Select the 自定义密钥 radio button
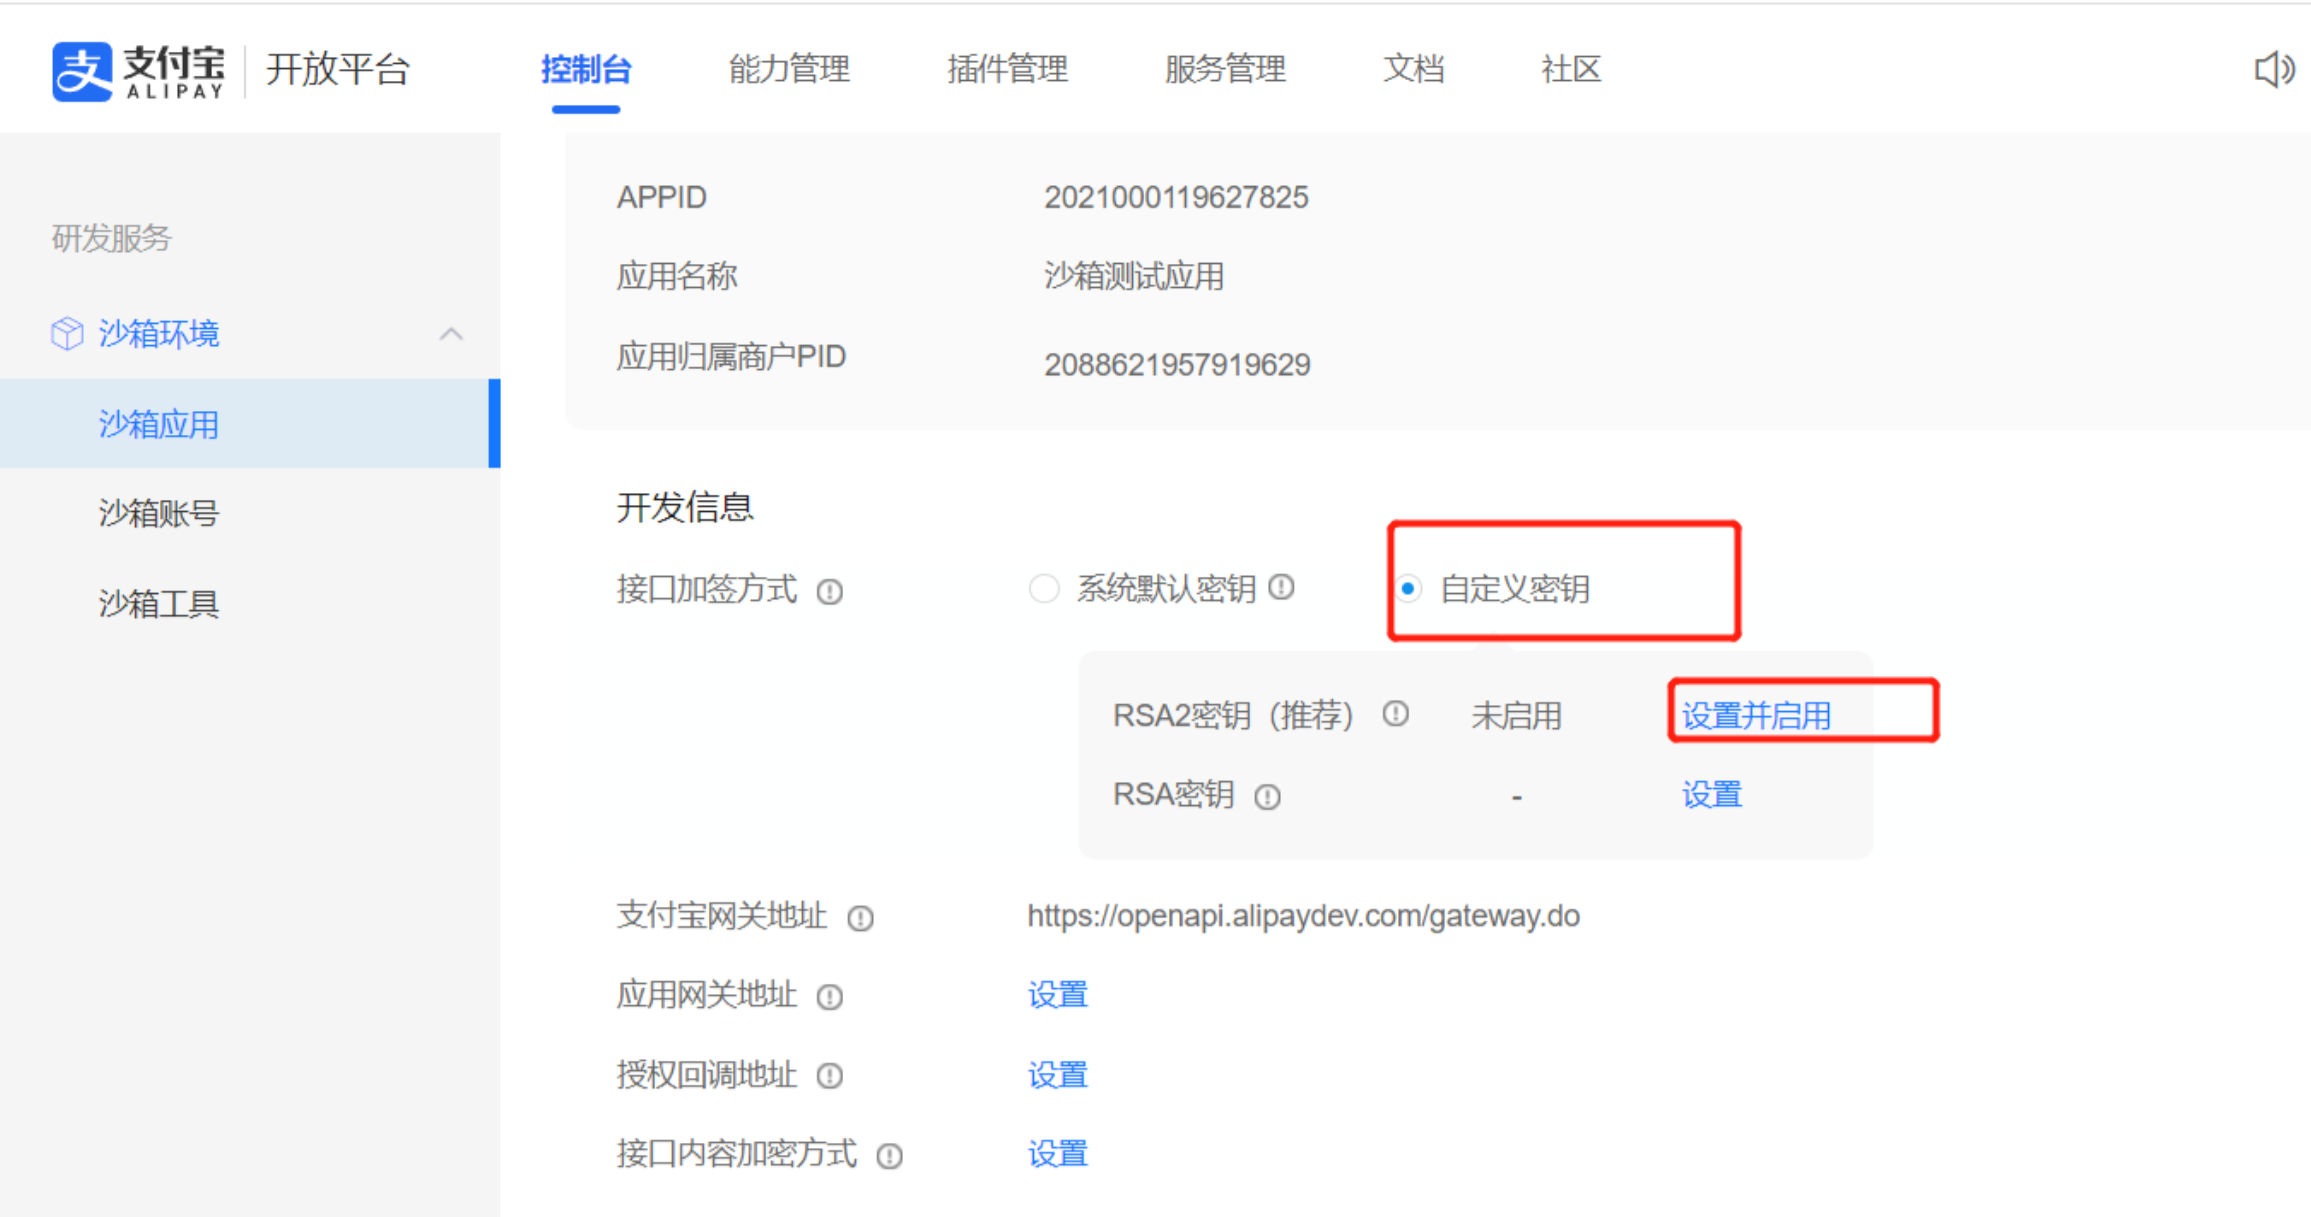The height and width of the screenshot is (1217, 2311). click(1408, 589)
